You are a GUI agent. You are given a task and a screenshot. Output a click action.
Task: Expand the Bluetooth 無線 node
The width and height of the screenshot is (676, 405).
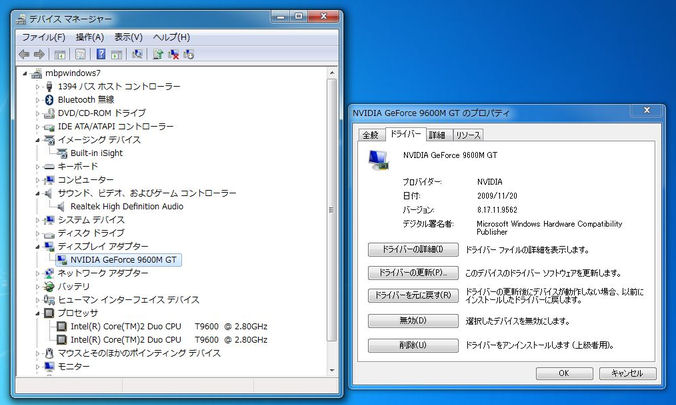click(x=38, y=100)
